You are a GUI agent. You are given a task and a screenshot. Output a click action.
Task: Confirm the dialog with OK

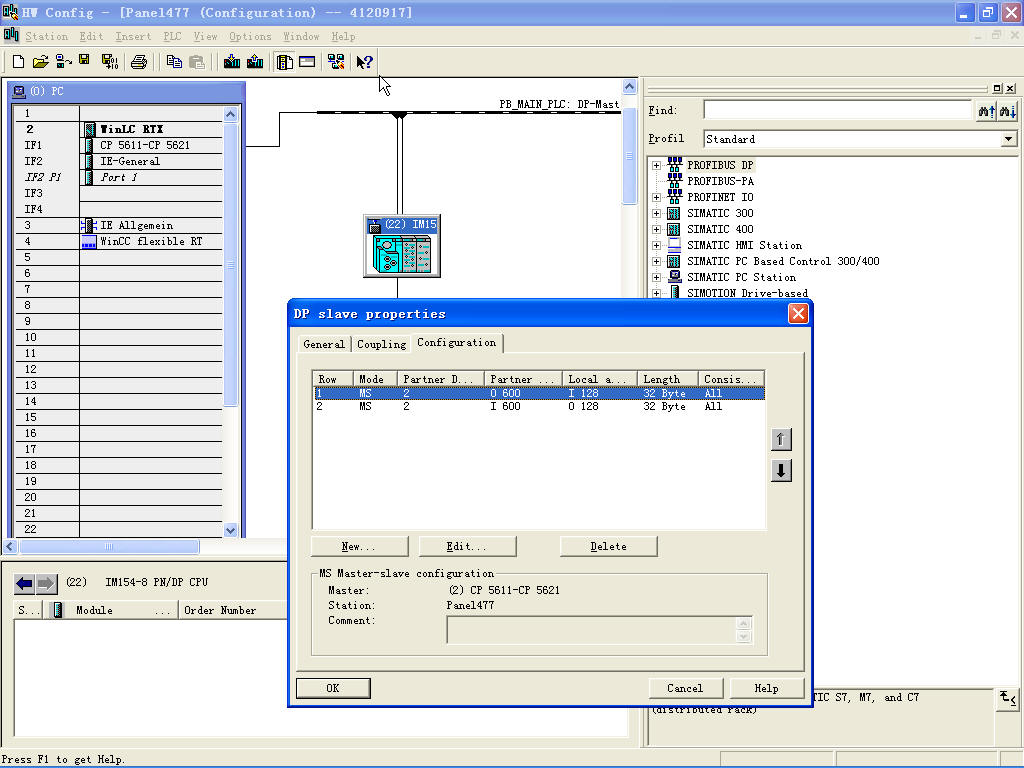(x=333, y=688)
